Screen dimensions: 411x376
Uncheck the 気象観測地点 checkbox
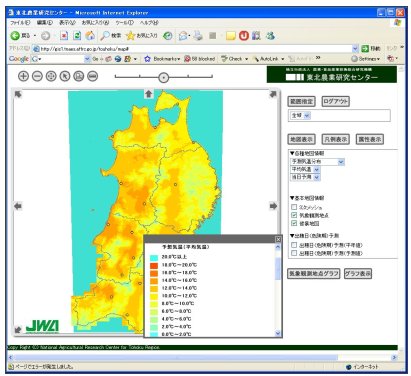(294, 215)
